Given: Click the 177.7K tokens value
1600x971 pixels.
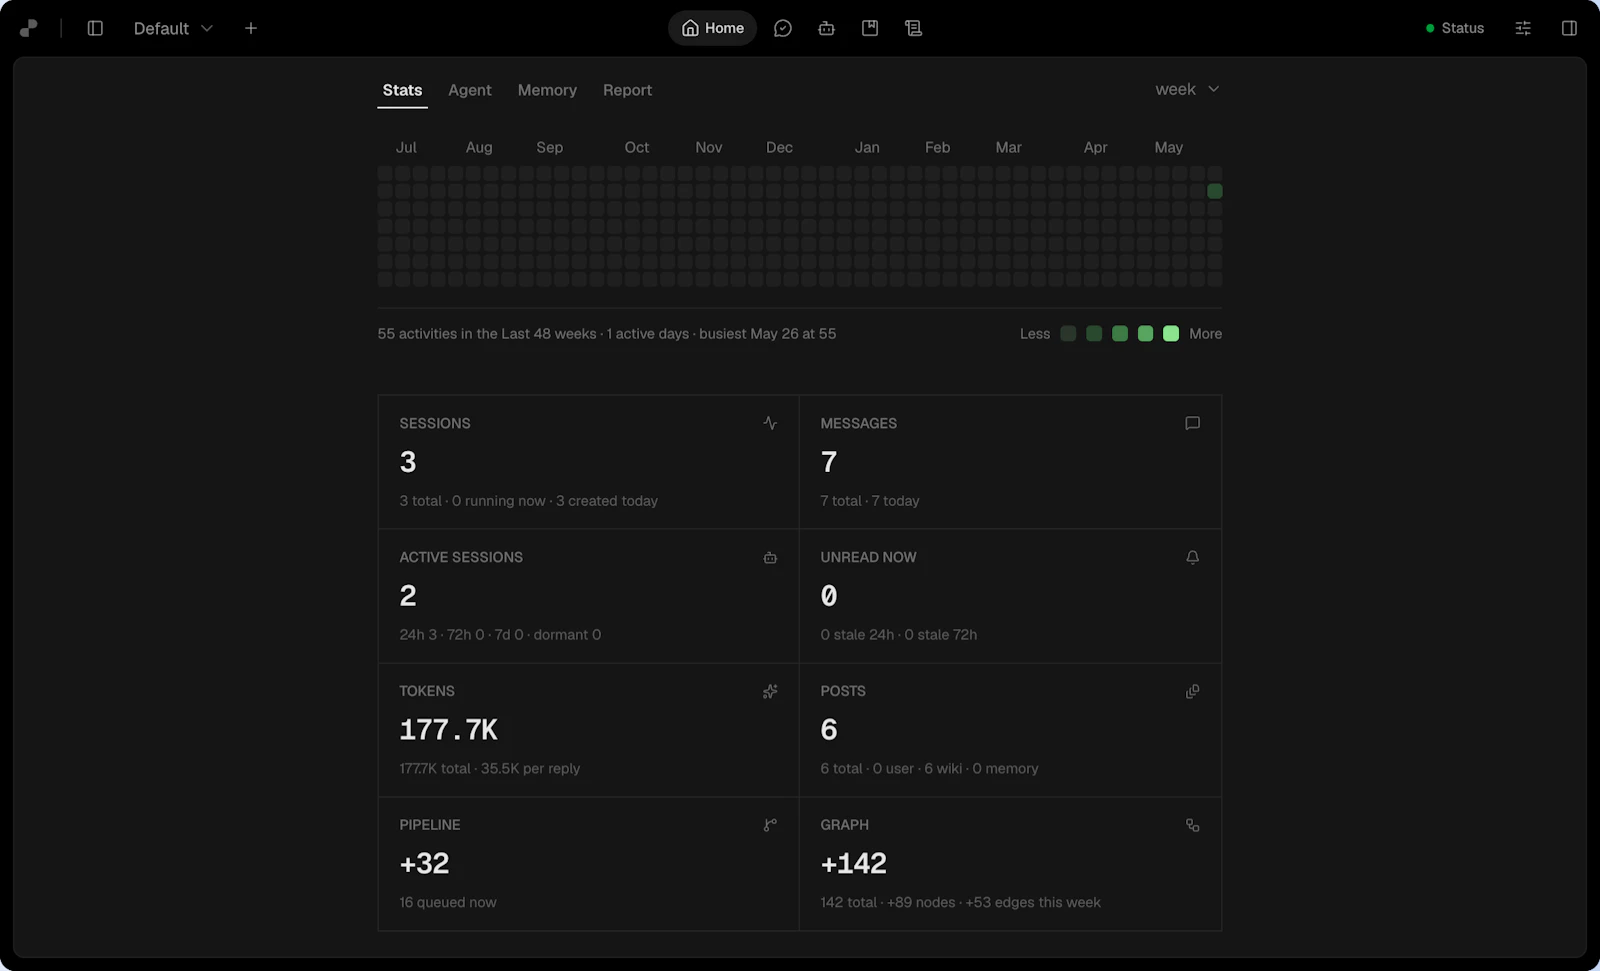Looking at the screenshot, I should pyautogui.click(x=448, y=730).
